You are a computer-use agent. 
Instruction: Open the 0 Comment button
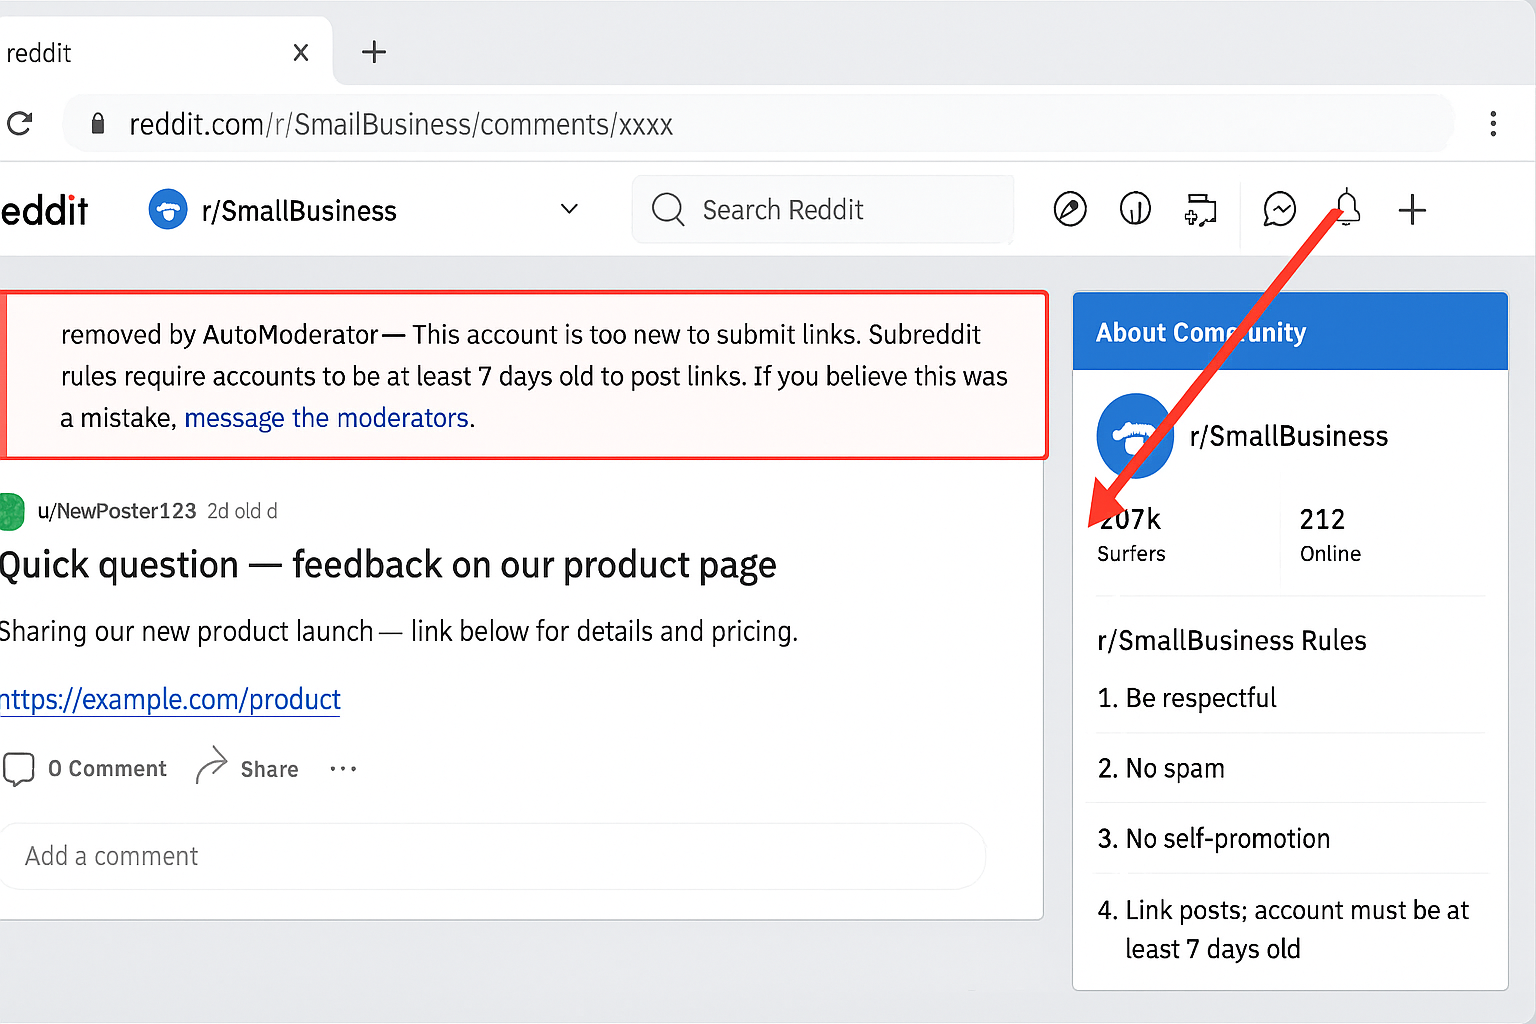[84, 769]
